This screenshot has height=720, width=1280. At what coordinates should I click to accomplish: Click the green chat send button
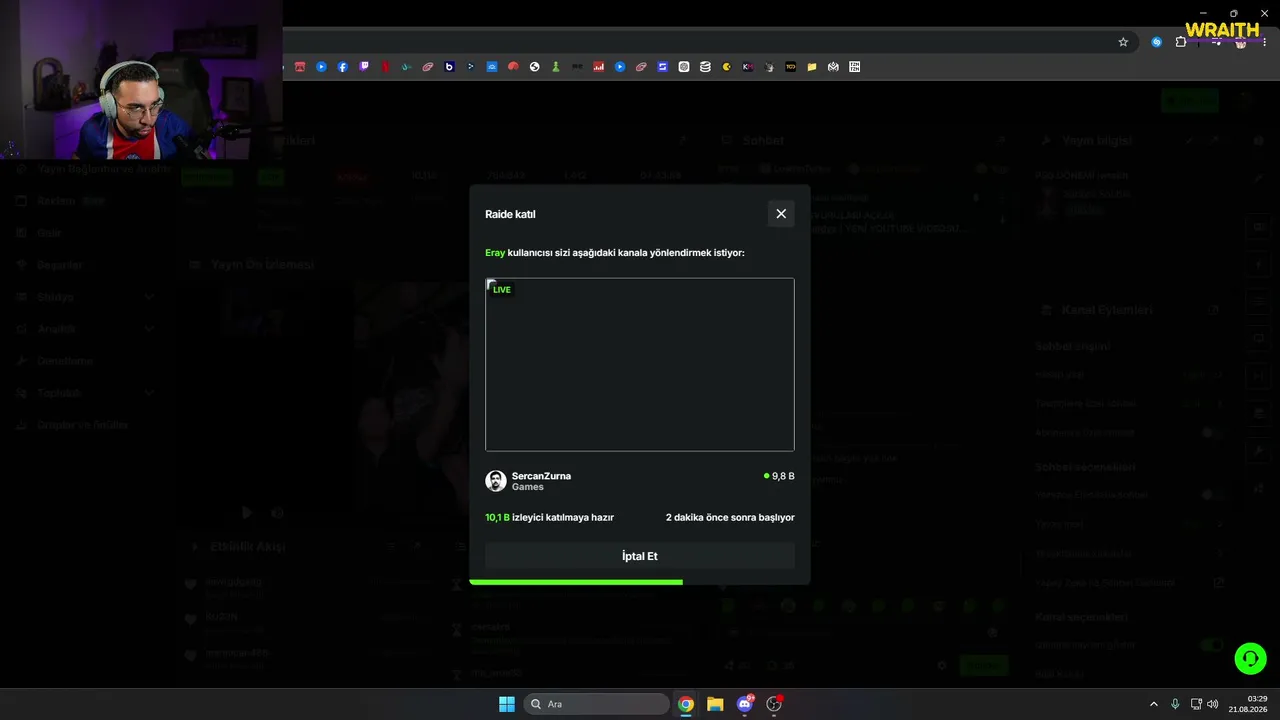point(983,665)
